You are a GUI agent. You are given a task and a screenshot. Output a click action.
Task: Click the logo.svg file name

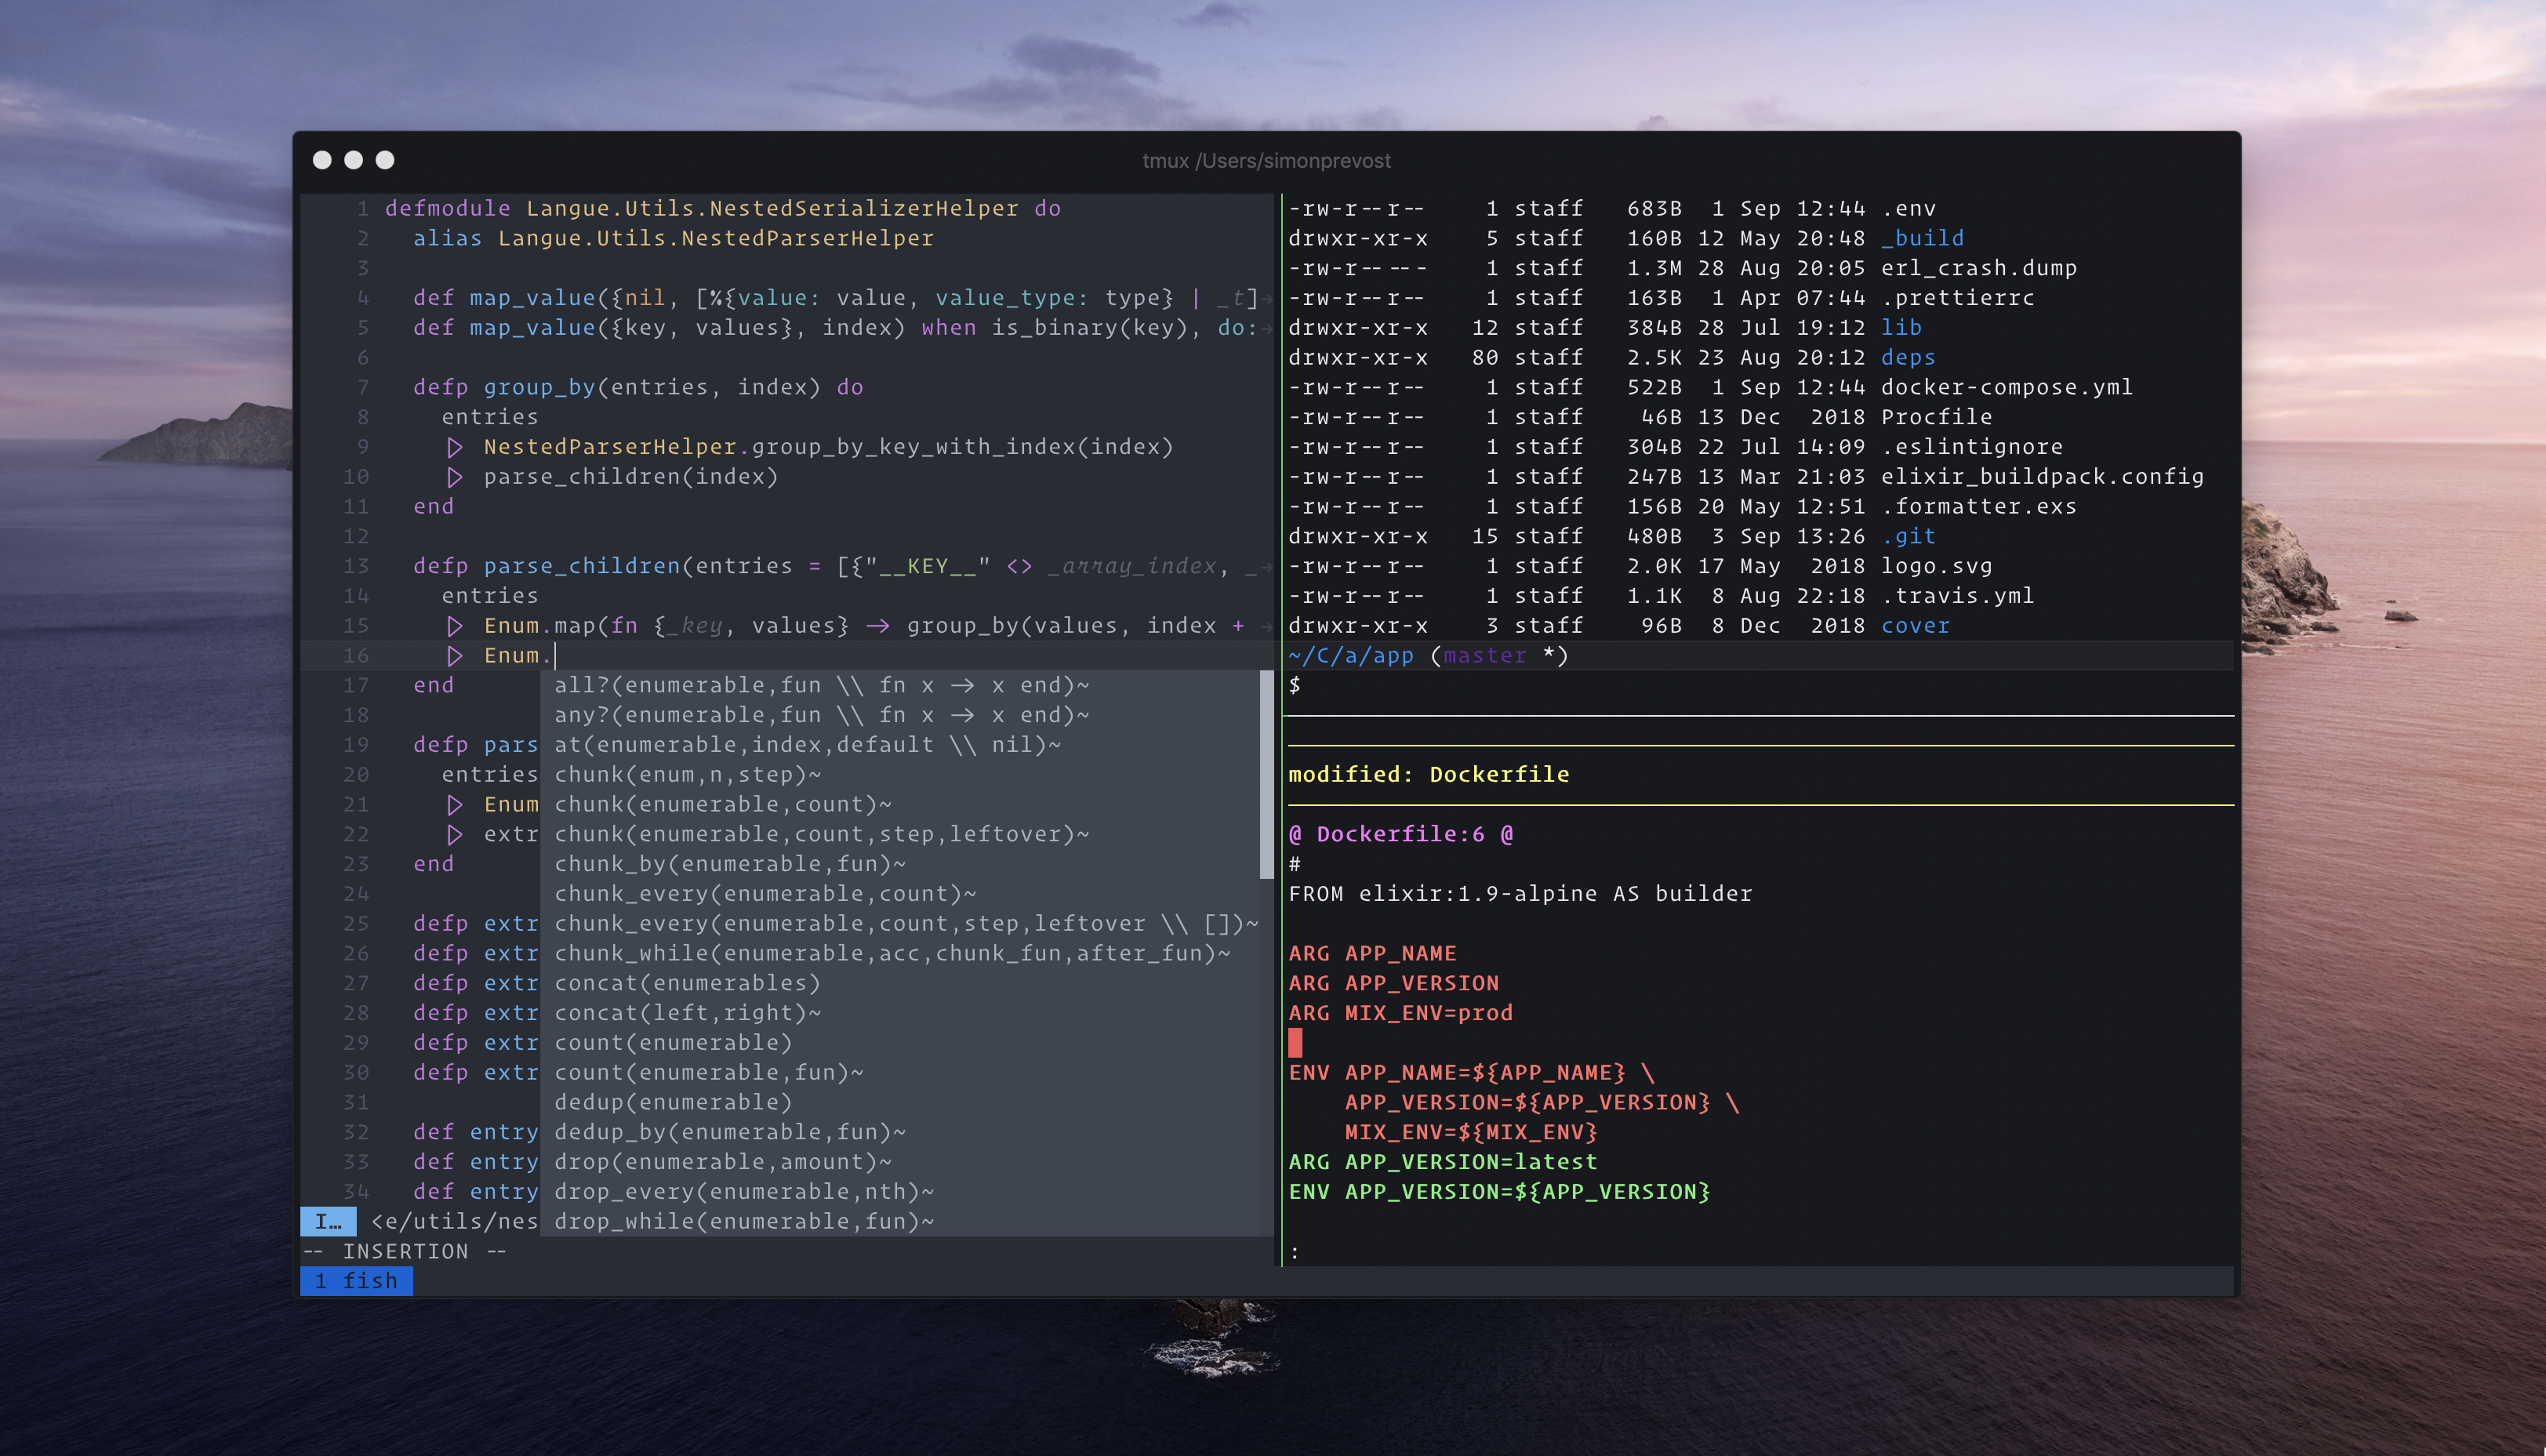pyautogui.click(x=1936, y=566)
